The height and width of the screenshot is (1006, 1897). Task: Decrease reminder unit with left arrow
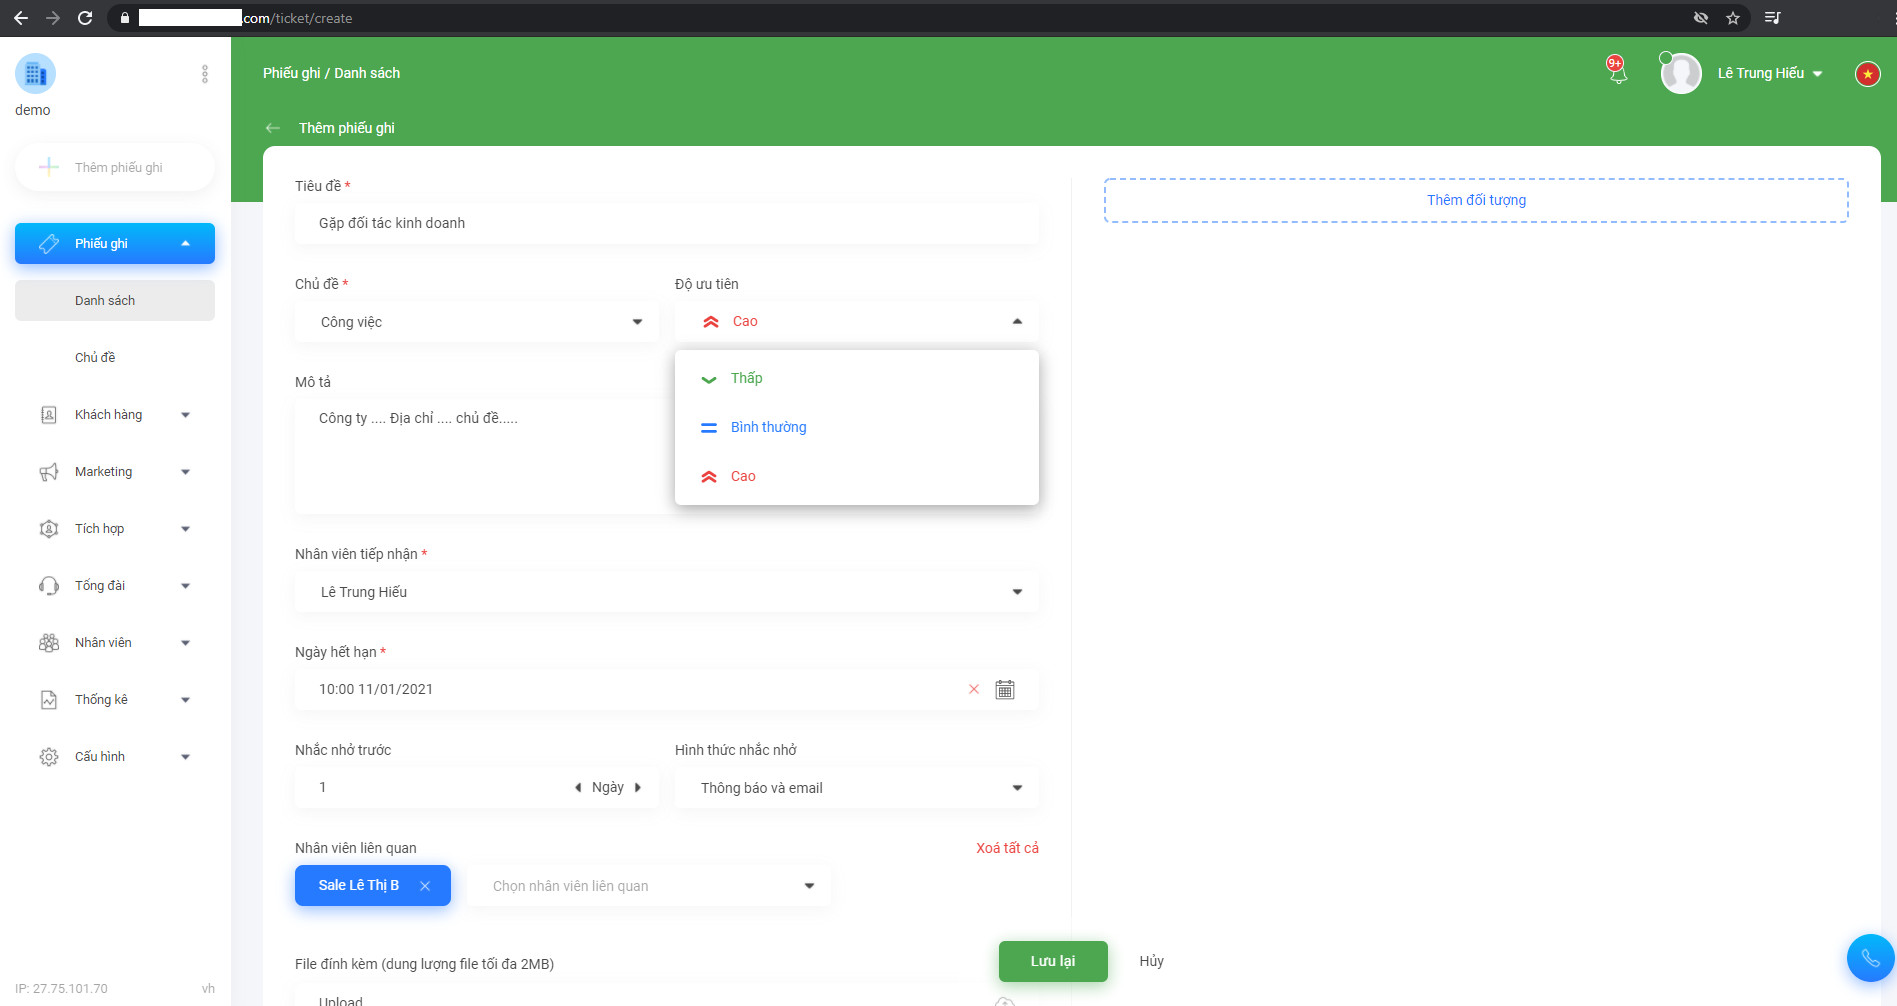[578, 787]
